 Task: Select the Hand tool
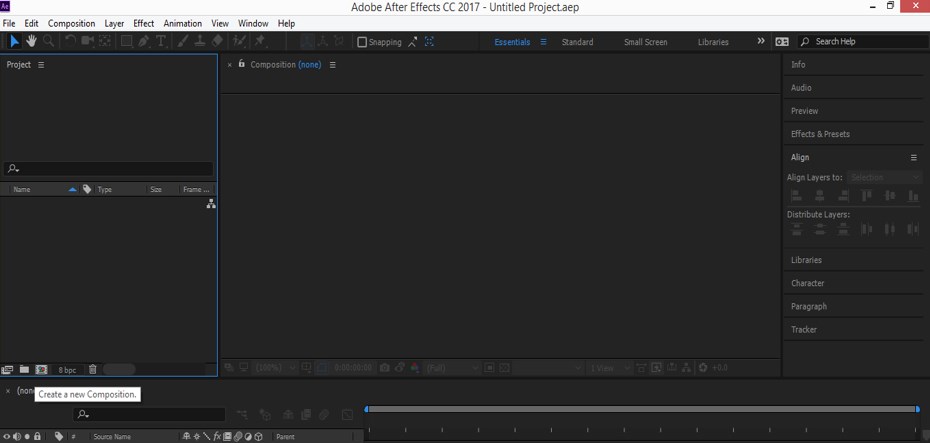click(x=31, y=41)
